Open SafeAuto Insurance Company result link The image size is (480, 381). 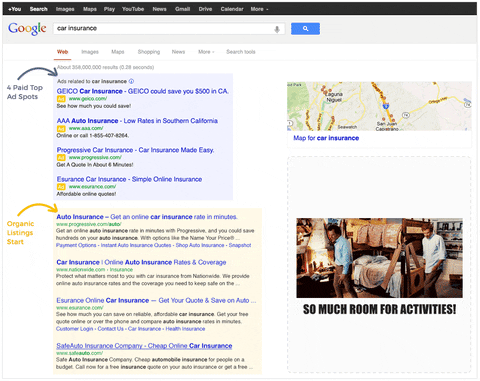pos(144,346)
